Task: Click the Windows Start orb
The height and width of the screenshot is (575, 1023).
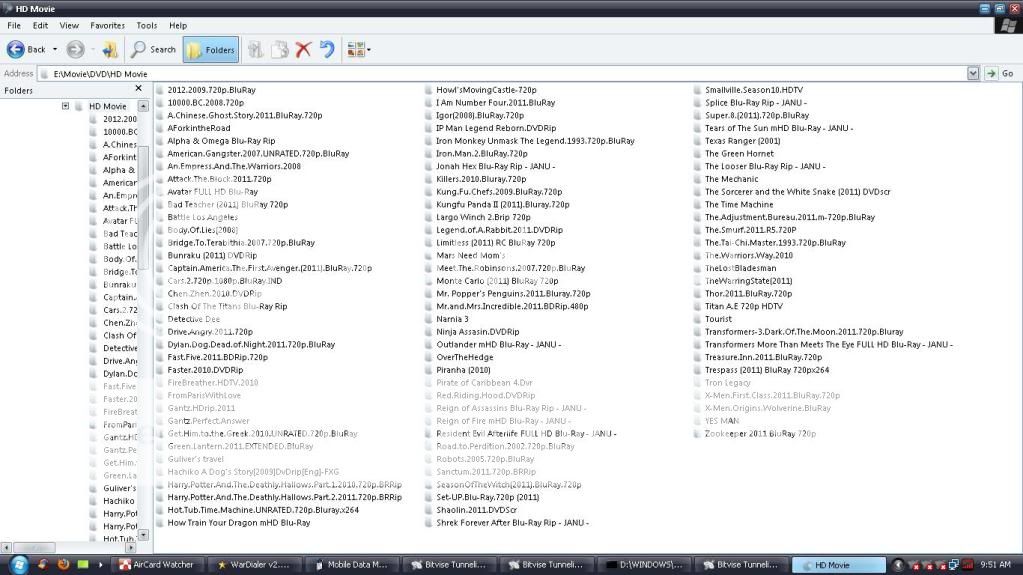Action: pos(18,565)
